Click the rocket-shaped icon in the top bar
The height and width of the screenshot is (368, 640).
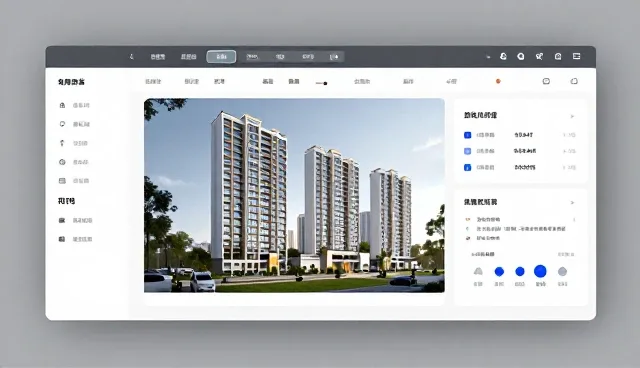539,56
